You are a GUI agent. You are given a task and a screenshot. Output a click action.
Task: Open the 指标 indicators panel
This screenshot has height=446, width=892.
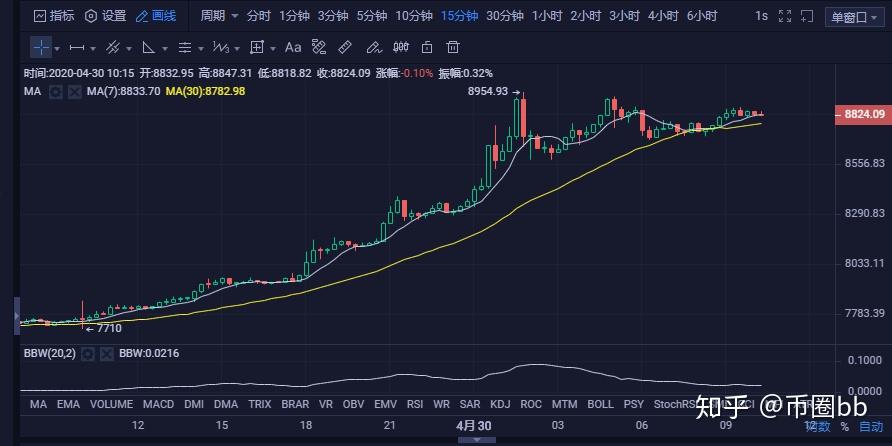[54, 16]
